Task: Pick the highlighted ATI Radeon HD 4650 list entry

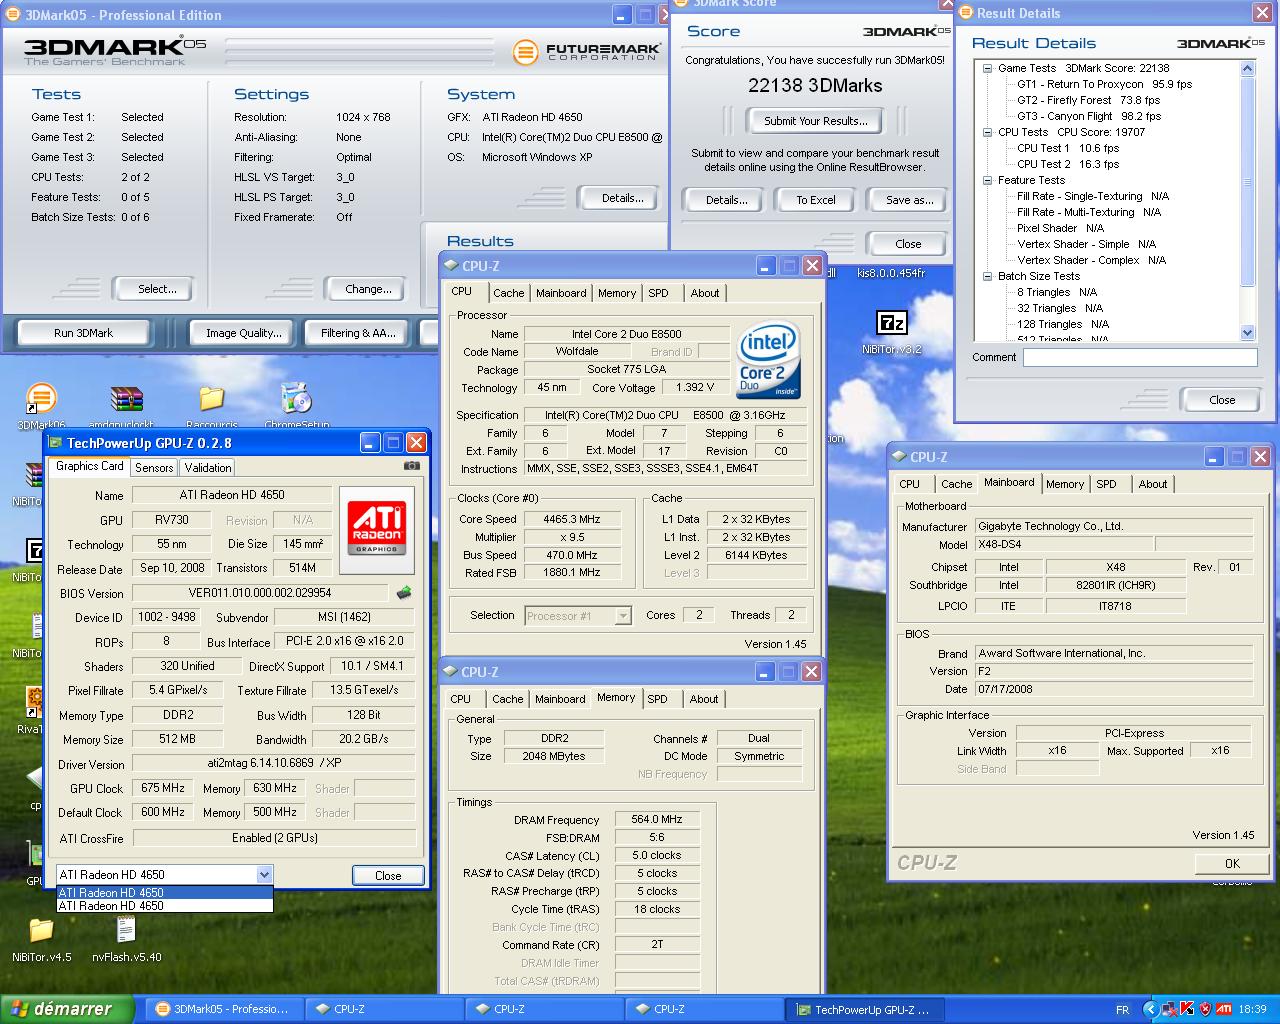Action: click(x=164, y=892)
